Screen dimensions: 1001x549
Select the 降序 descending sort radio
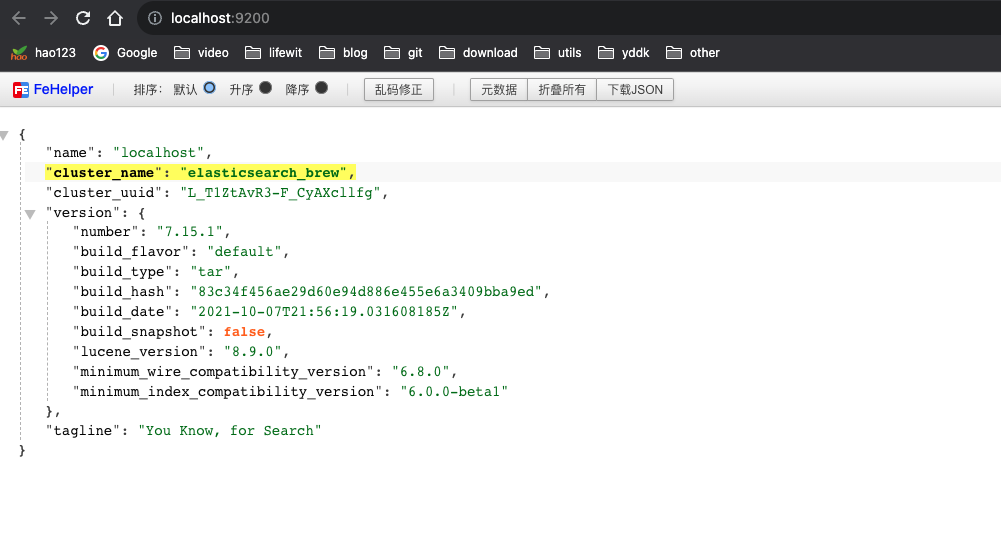pos(322,88)
